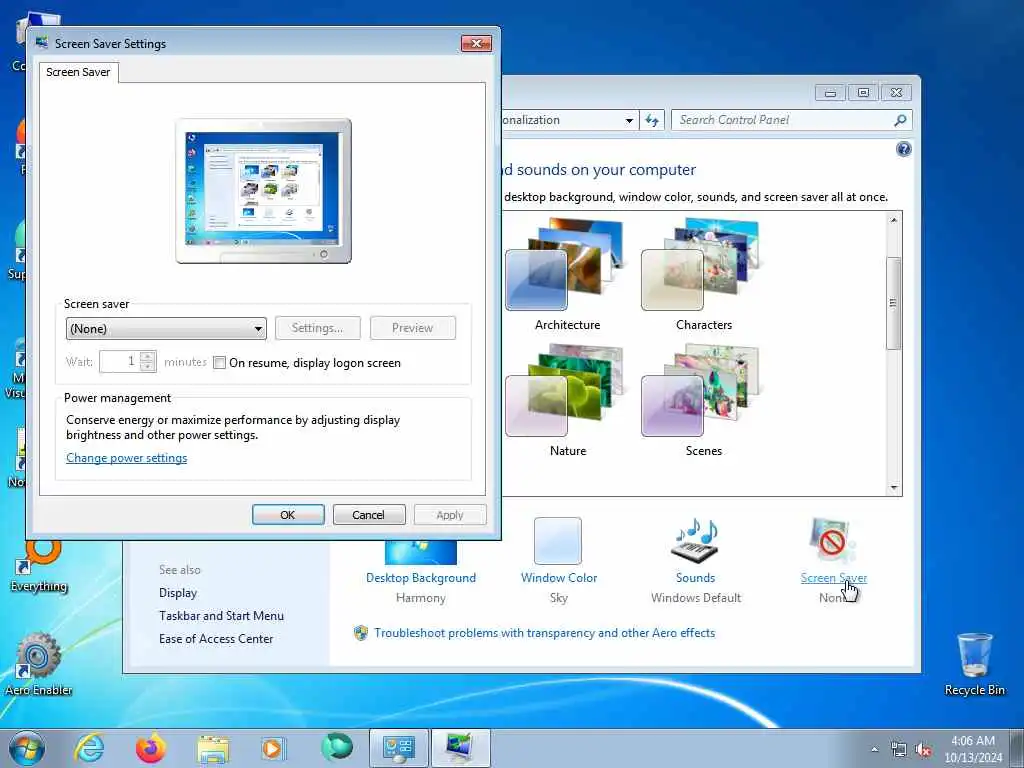
Task: Open Ease of Access Center link
Action: point(216,639)
